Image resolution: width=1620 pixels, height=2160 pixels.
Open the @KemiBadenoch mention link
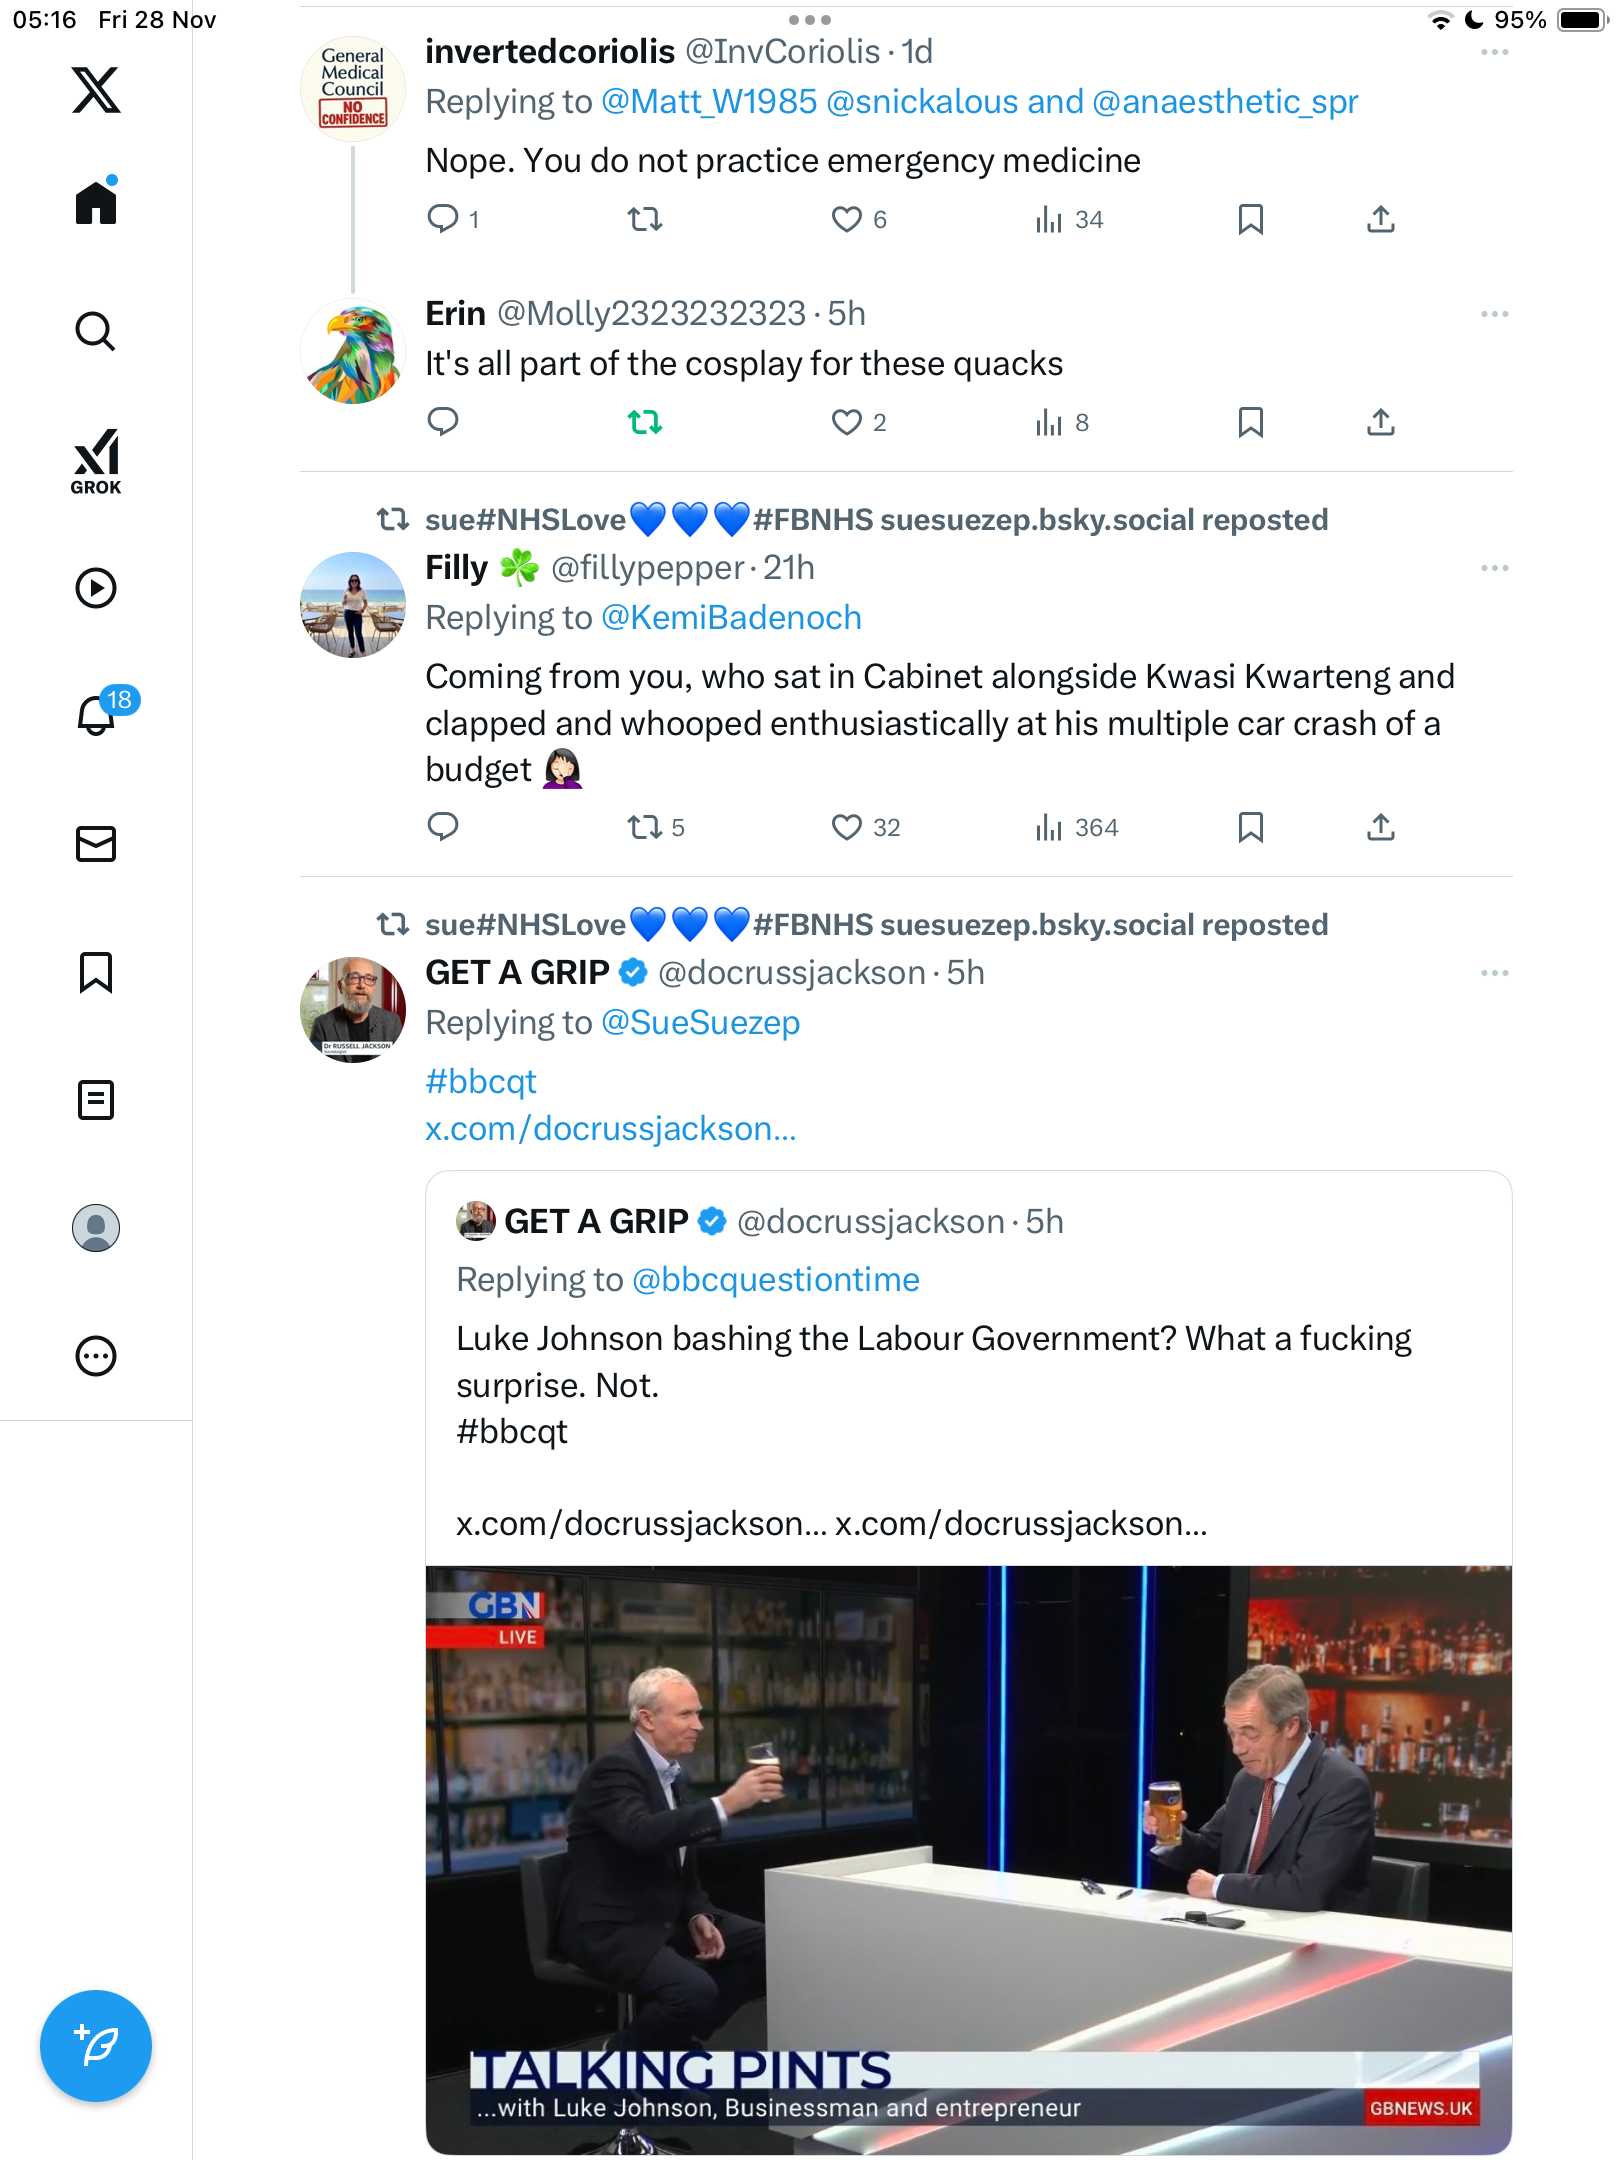(x=731, y=618)
